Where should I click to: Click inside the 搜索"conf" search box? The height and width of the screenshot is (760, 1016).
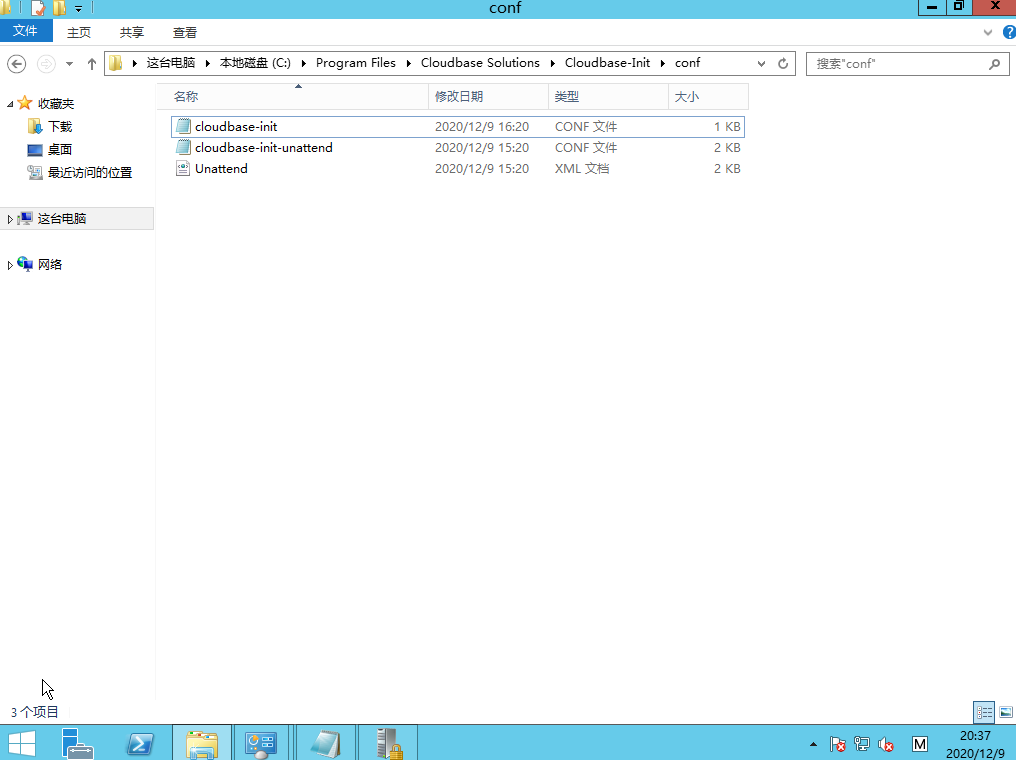pos(900,63)
